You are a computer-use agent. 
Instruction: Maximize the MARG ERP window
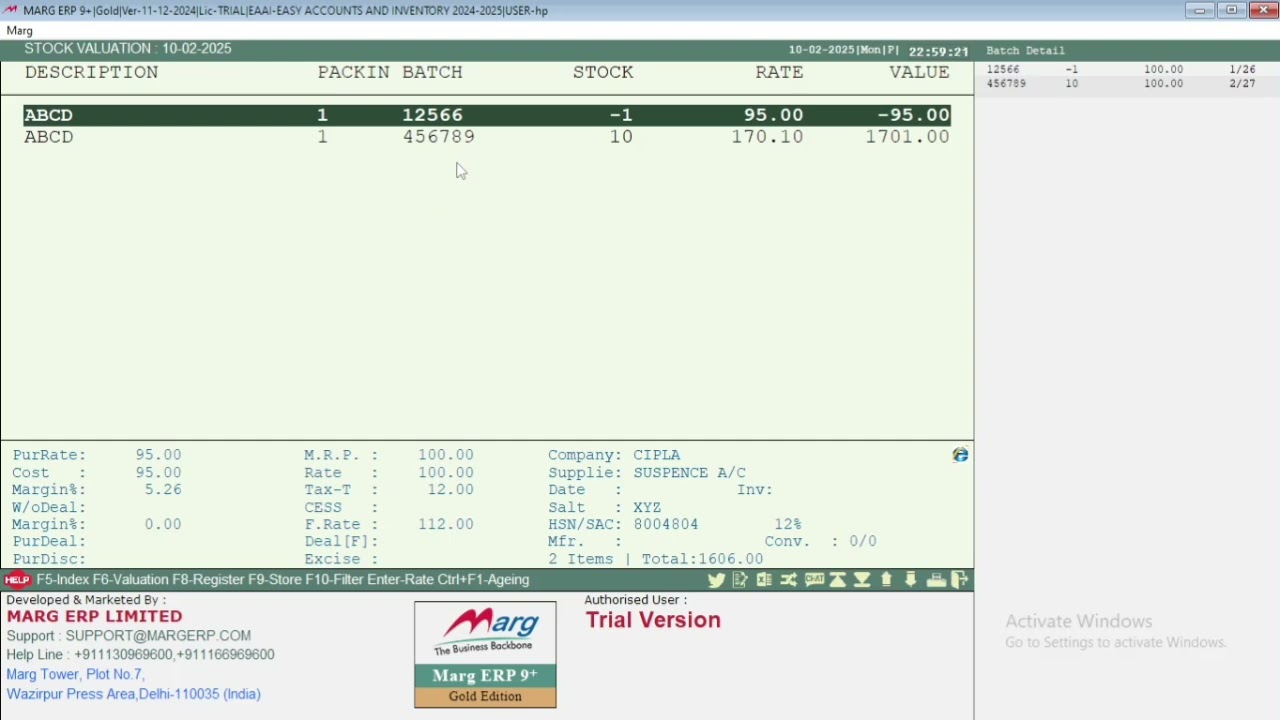pos(1232,10)
